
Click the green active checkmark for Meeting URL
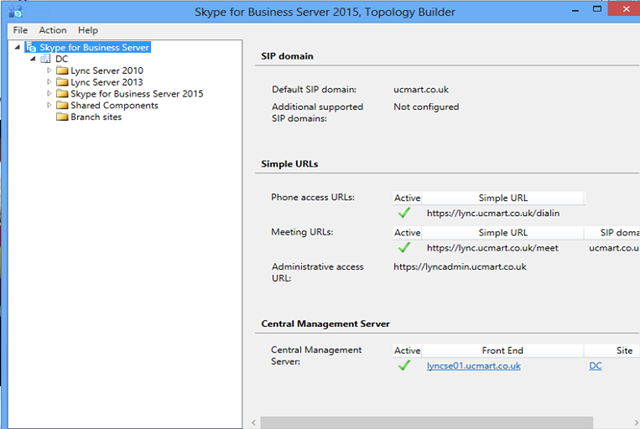(x=404, y=247)
